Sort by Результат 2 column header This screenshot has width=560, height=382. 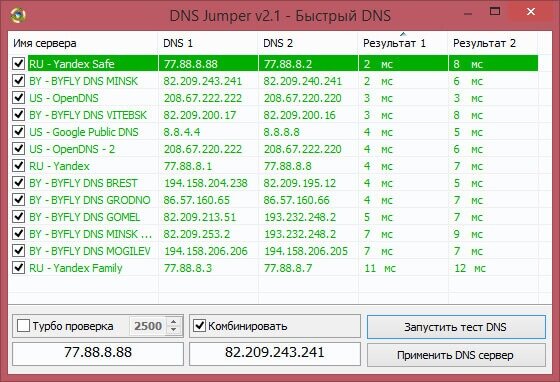coord(493,43)
